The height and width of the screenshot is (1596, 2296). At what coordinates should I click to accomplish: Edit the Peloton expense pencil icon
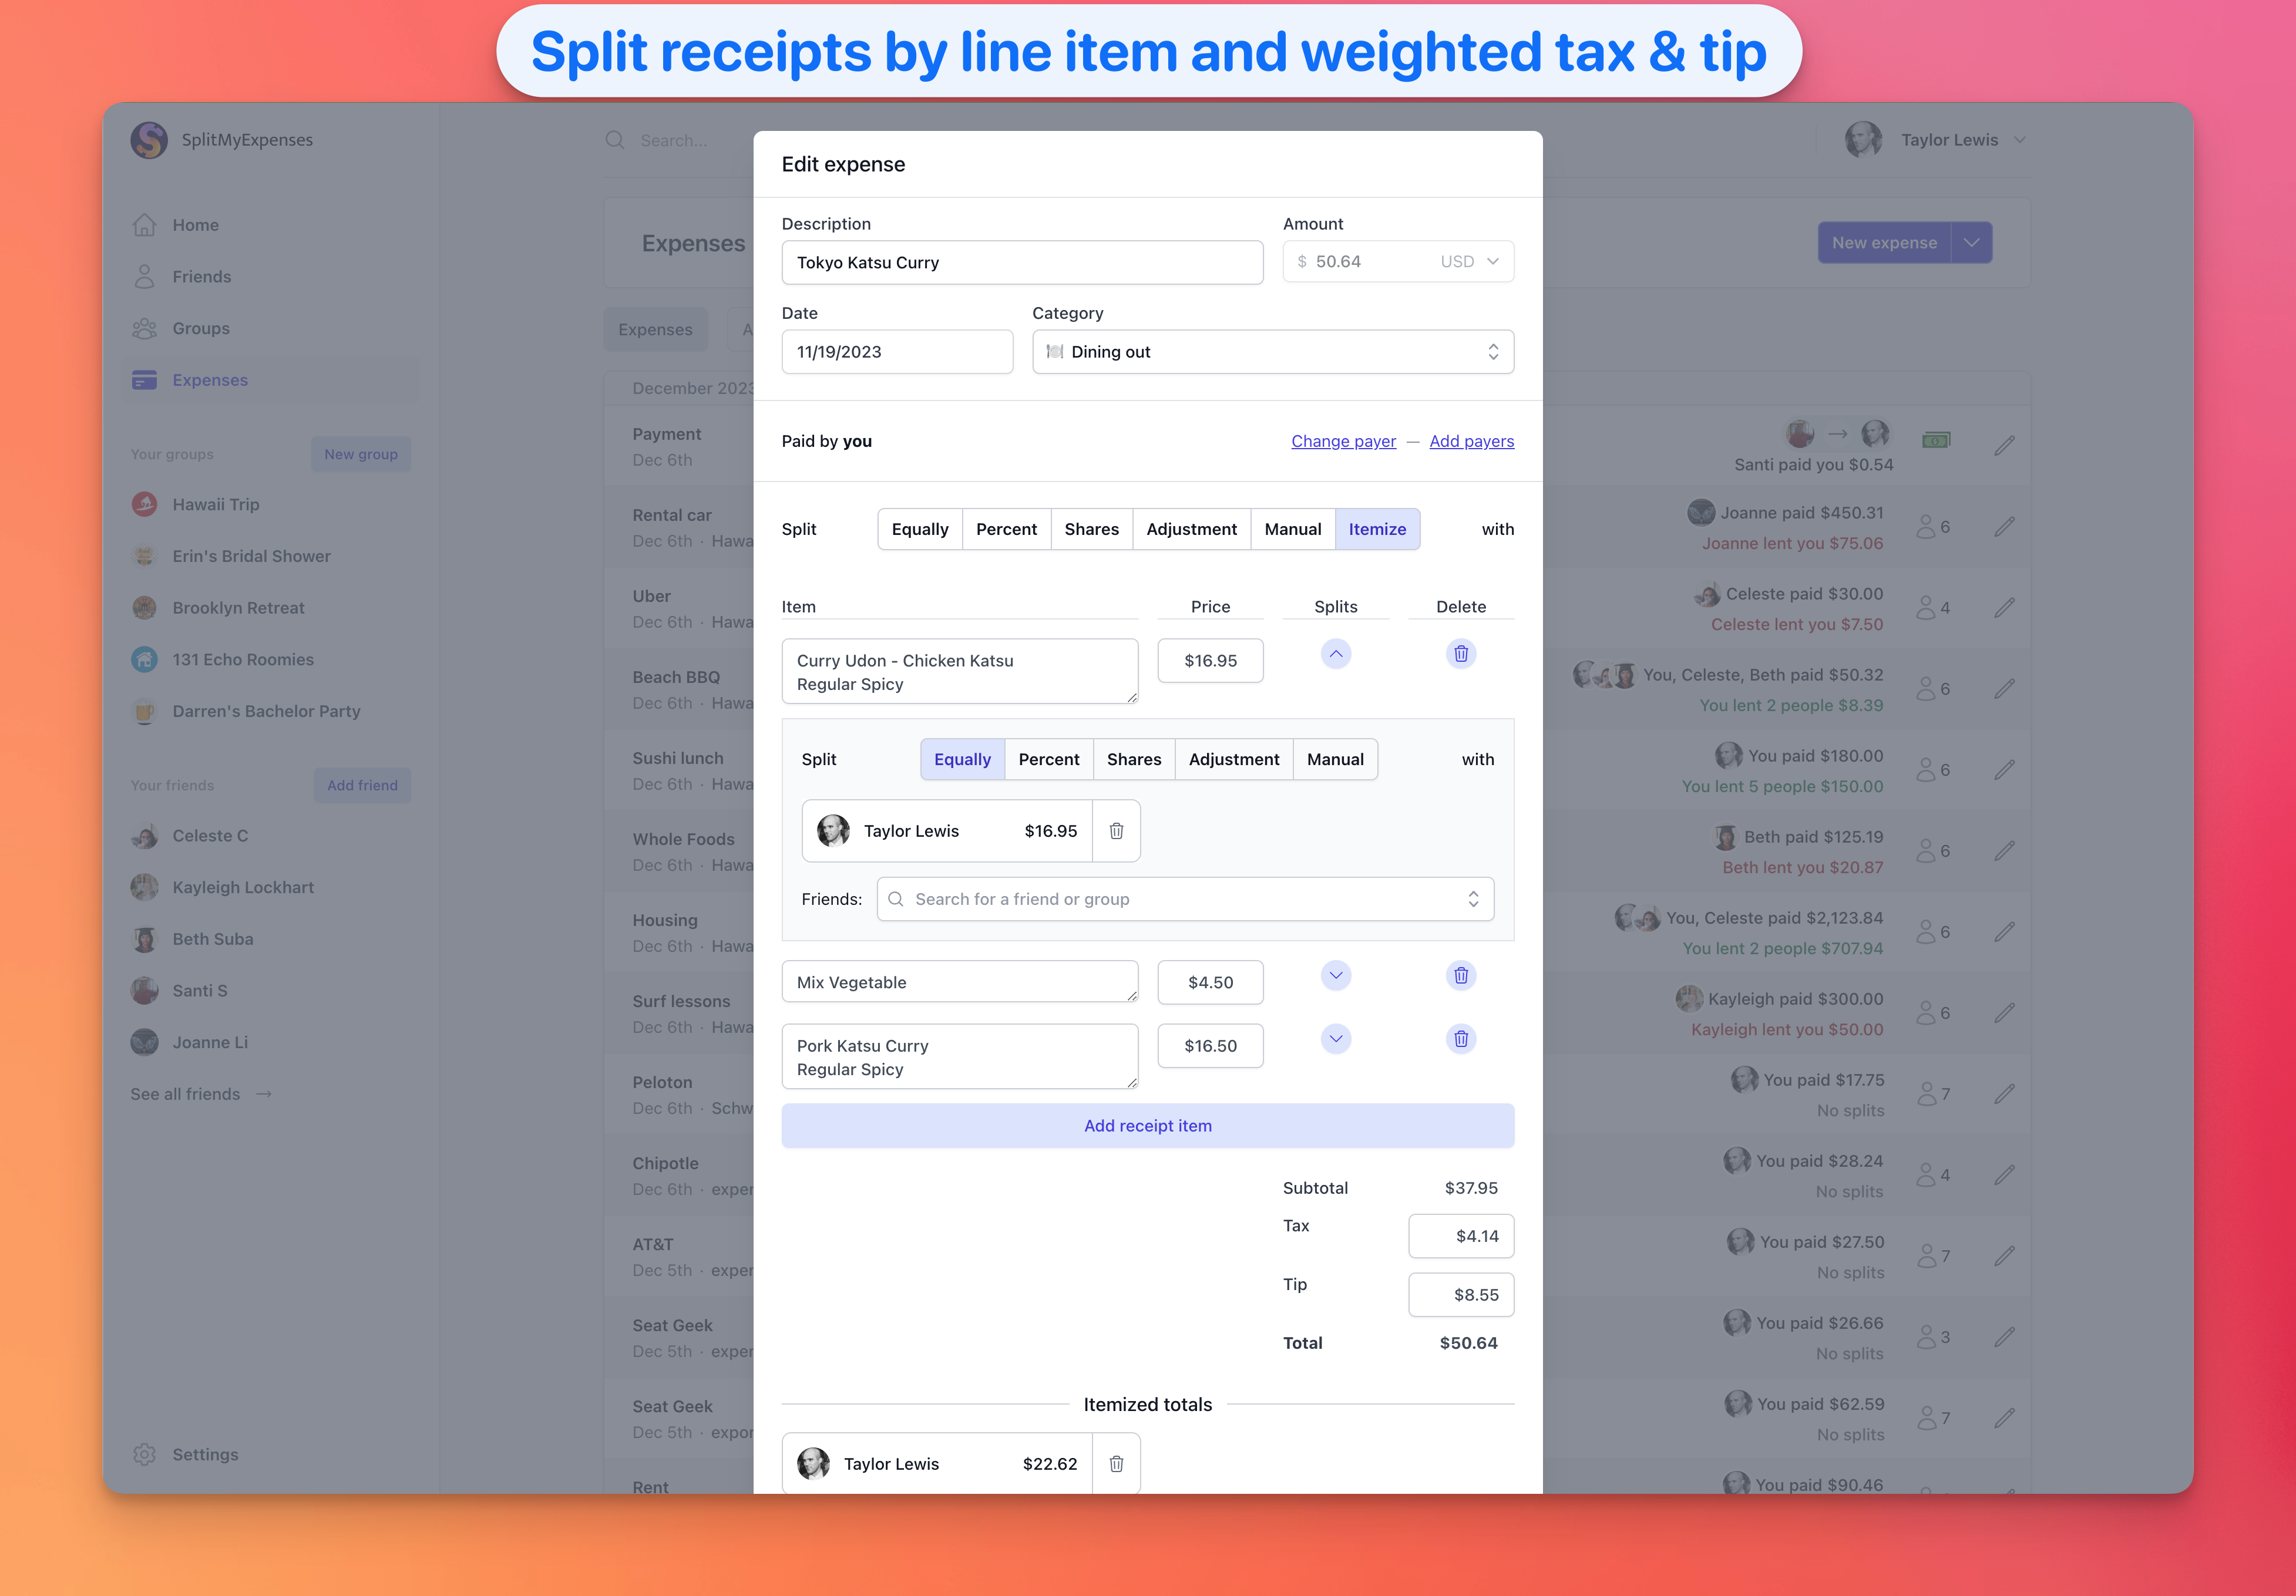point(2005,1094)
